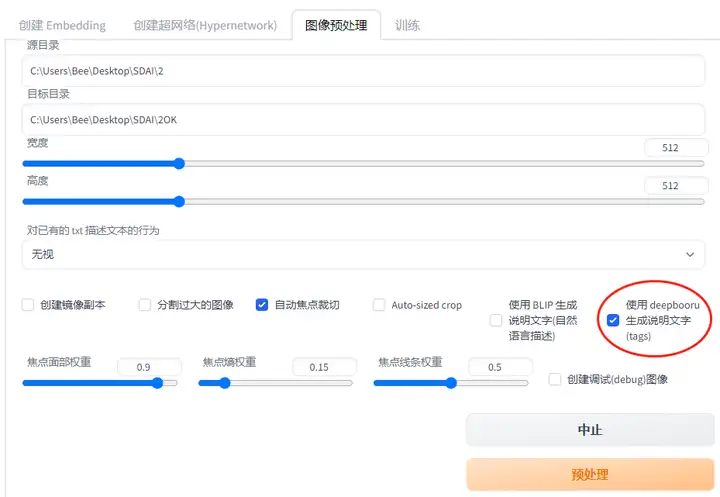720x497 pixels.
Task: Click the 源目录 path input field
Action: (363, 71)
